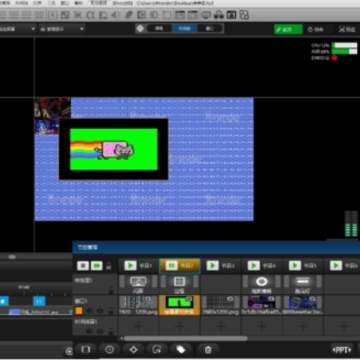Select the blue thumbnail under program 5
The image size is (360, 360).
(x=303, y=303)
